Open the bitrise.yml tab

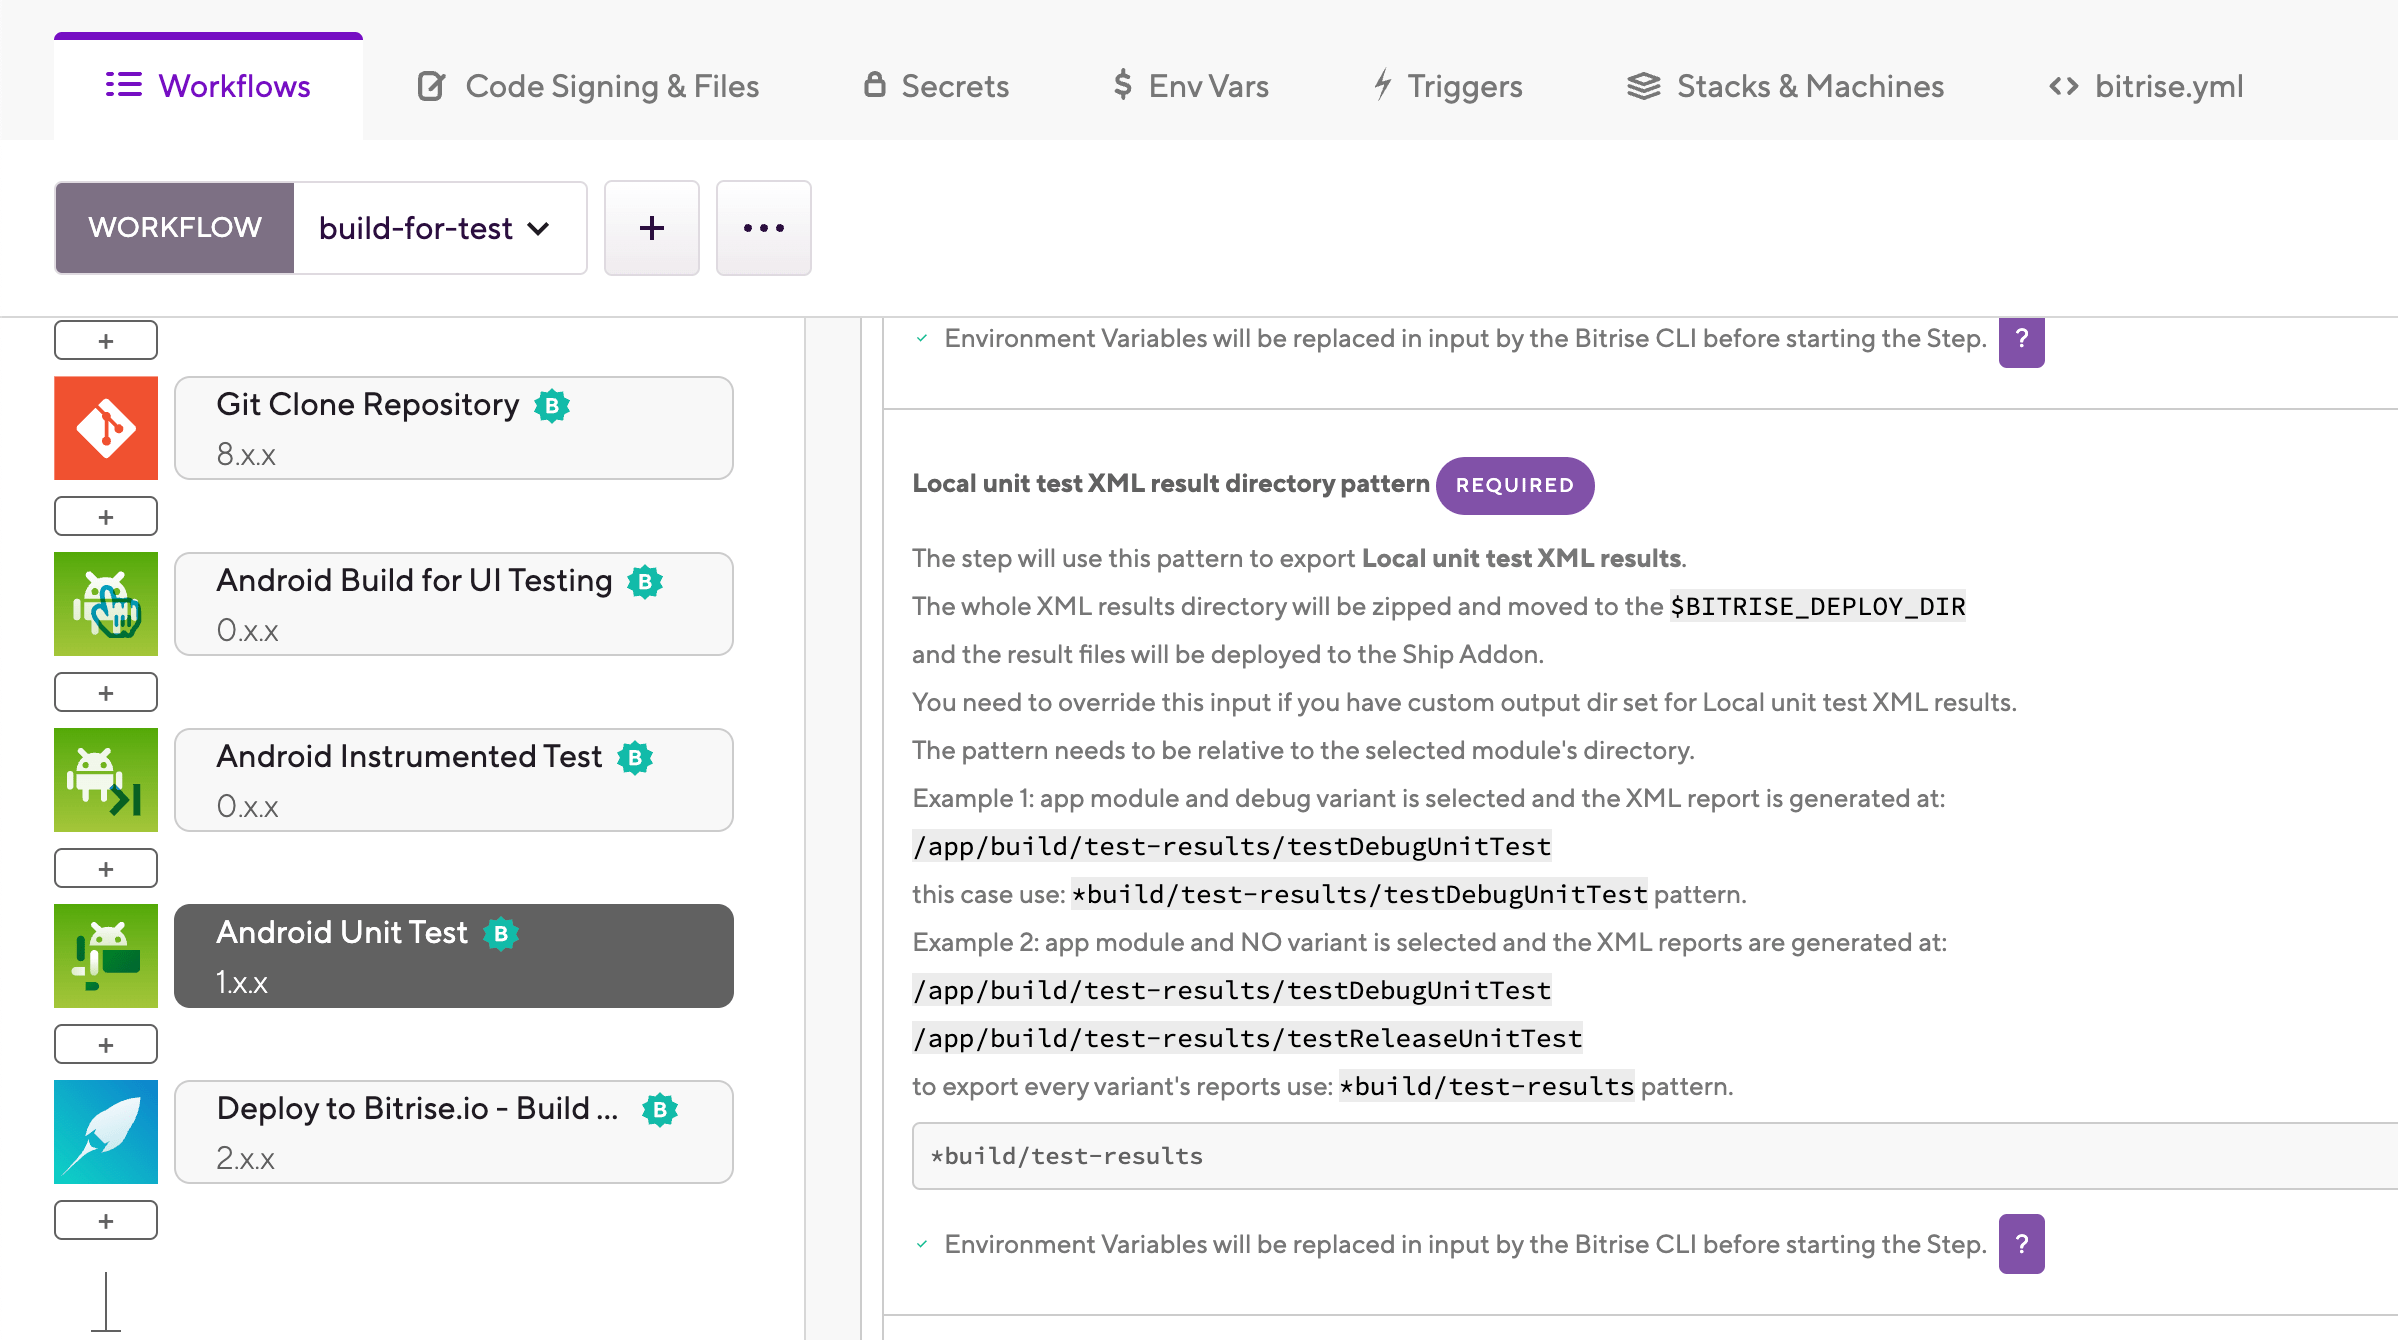[x=2145, y=86]
